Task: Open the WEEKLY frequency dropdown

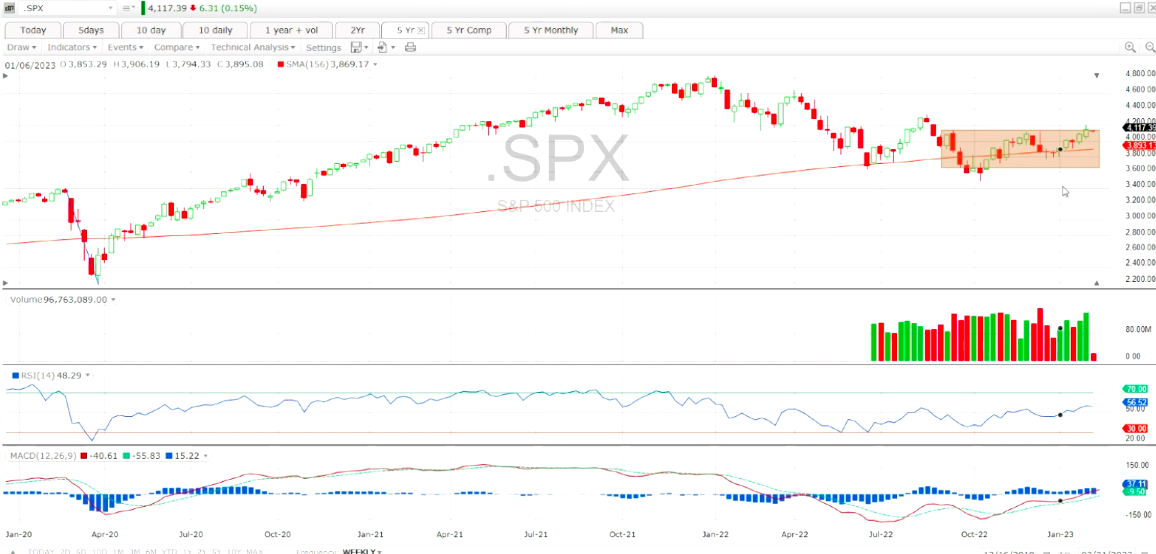Action: pyautogui.click(x=362, y=551)
